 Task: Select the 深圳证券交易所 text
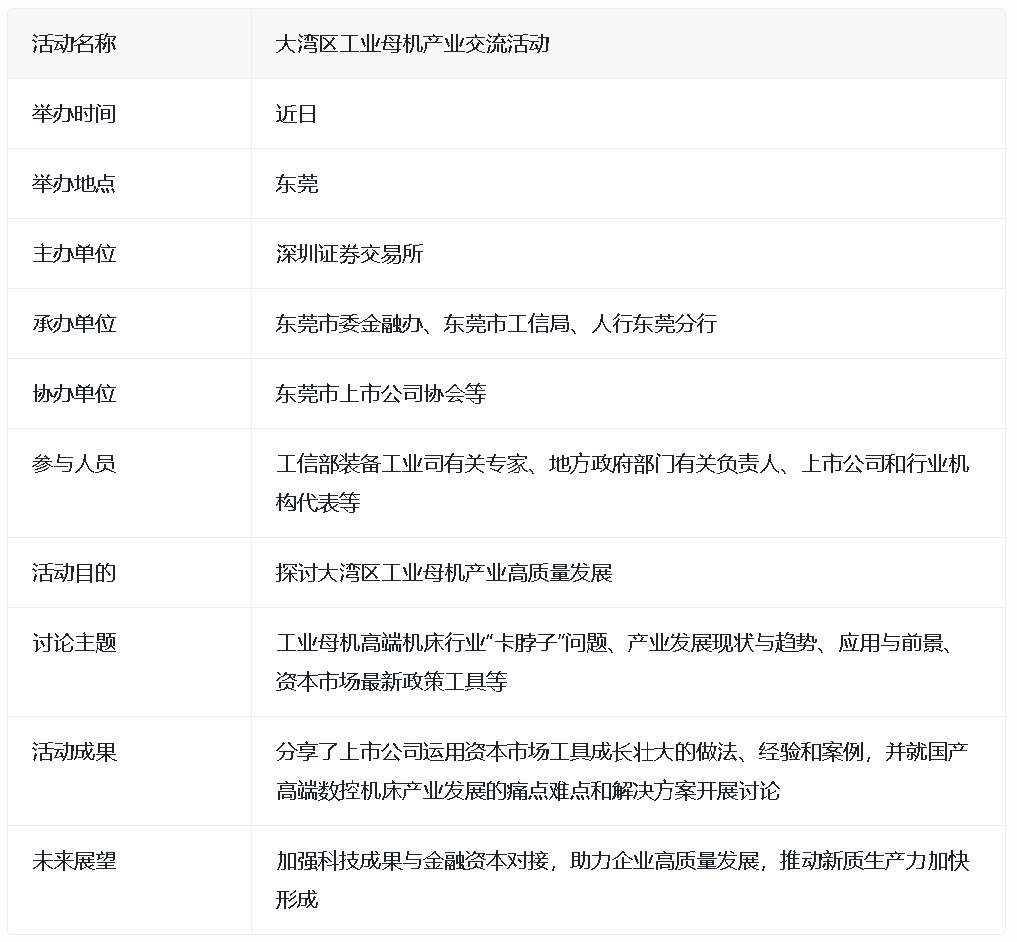349,254
